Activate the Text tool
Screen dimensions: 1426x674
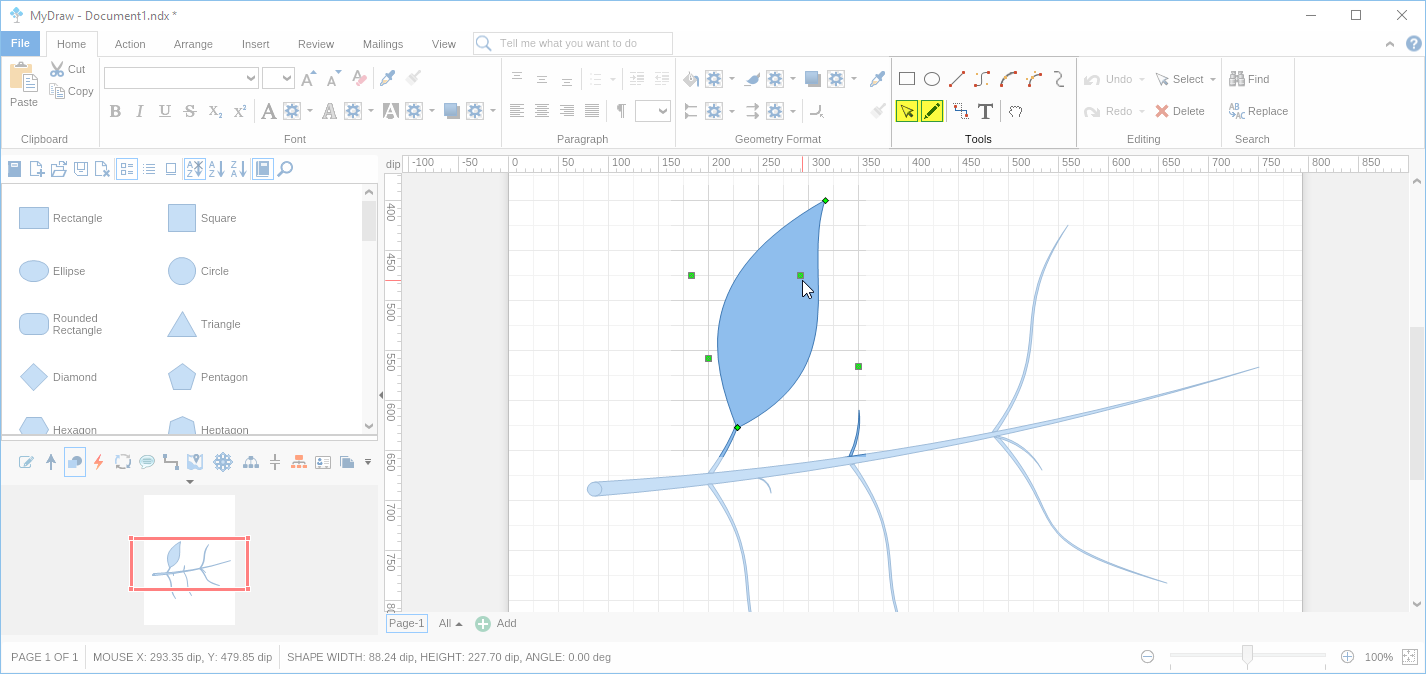pyautogui.click(x=985, y=111)
